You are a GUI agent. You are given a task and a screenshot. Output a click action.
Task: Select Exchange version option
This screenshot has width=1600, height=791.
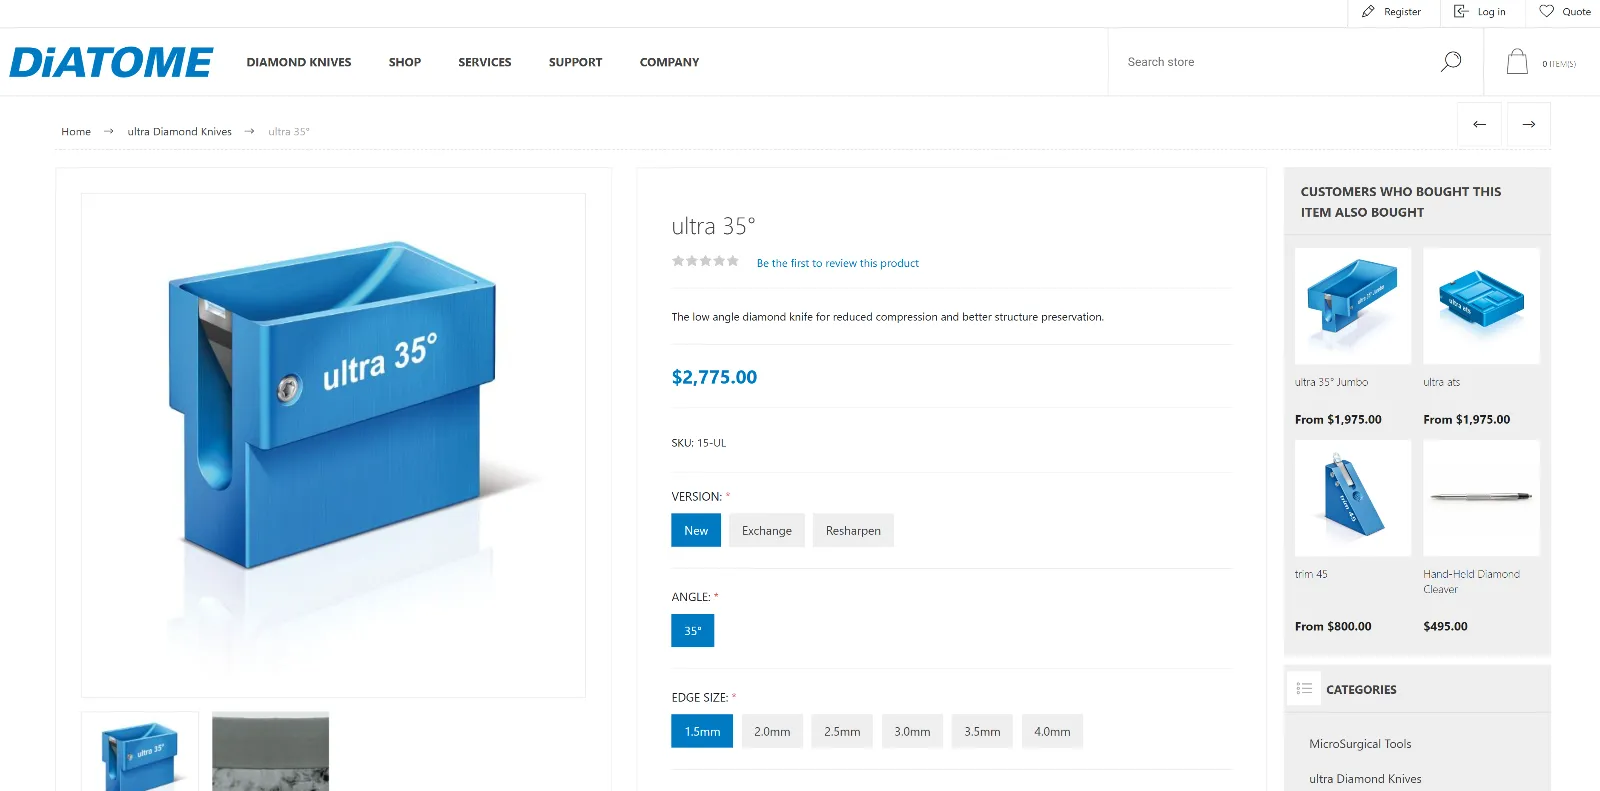click(767, 531)
